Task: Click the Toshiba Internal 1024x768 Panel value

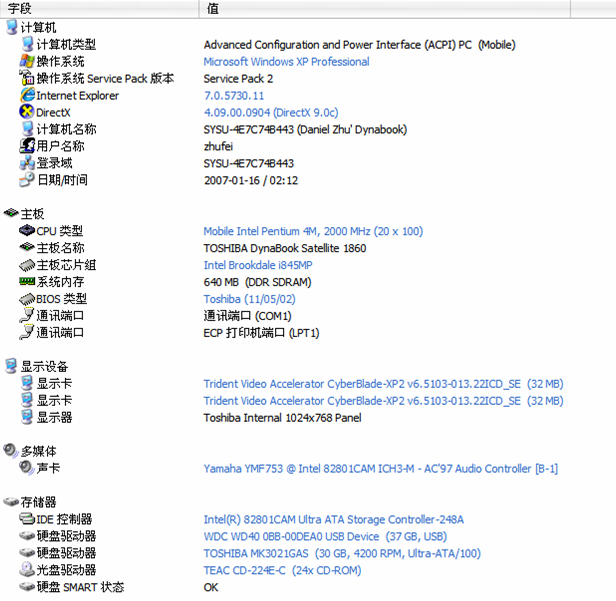Action: point(282,418)
